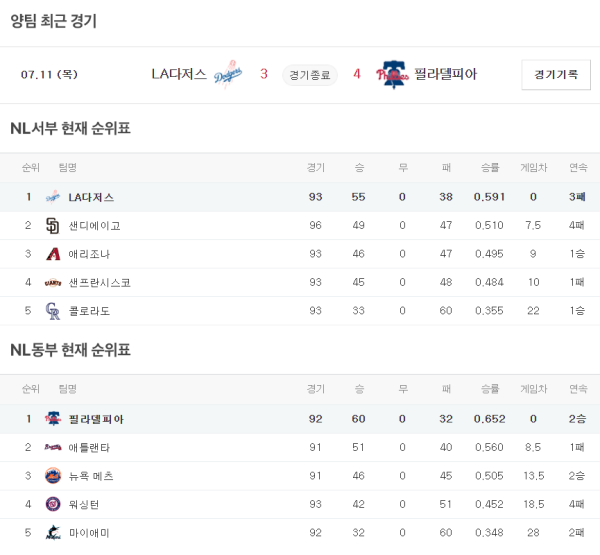
Task: Click the LA다저스 logo in NL서부 standings
Action: pyautogui.click(x=53, y=197)
